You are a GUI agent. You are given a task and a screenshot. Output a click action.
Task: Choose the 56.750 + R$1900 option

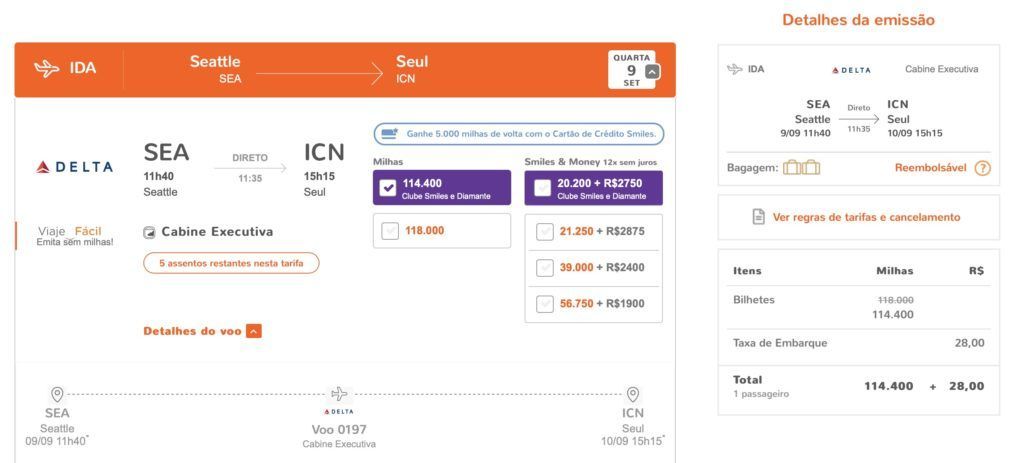[x=545, y=304]
